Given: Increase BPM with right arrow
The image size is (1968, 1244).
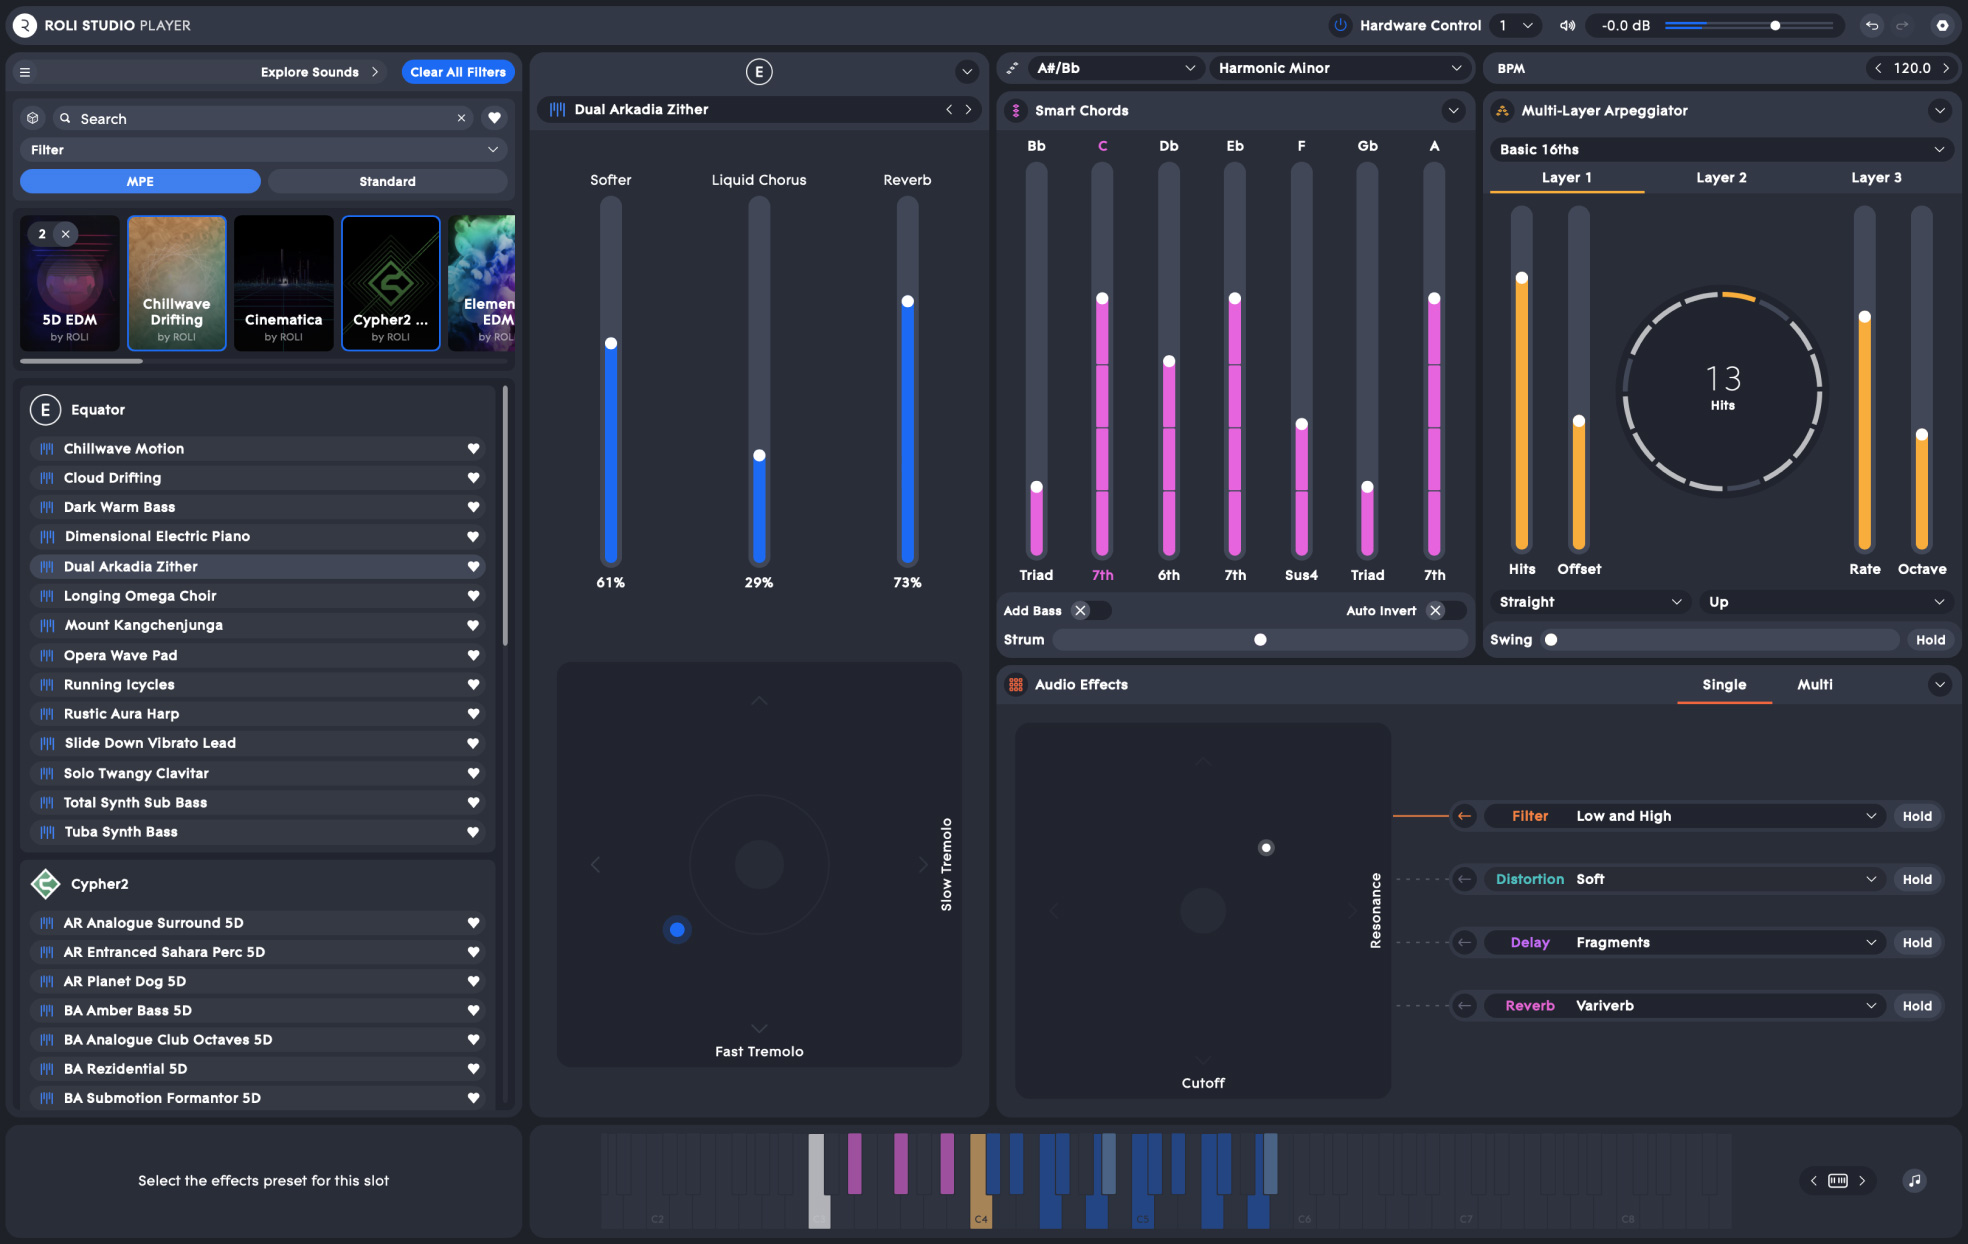Looking at the screenshot, I should [x=1946, y=68].
